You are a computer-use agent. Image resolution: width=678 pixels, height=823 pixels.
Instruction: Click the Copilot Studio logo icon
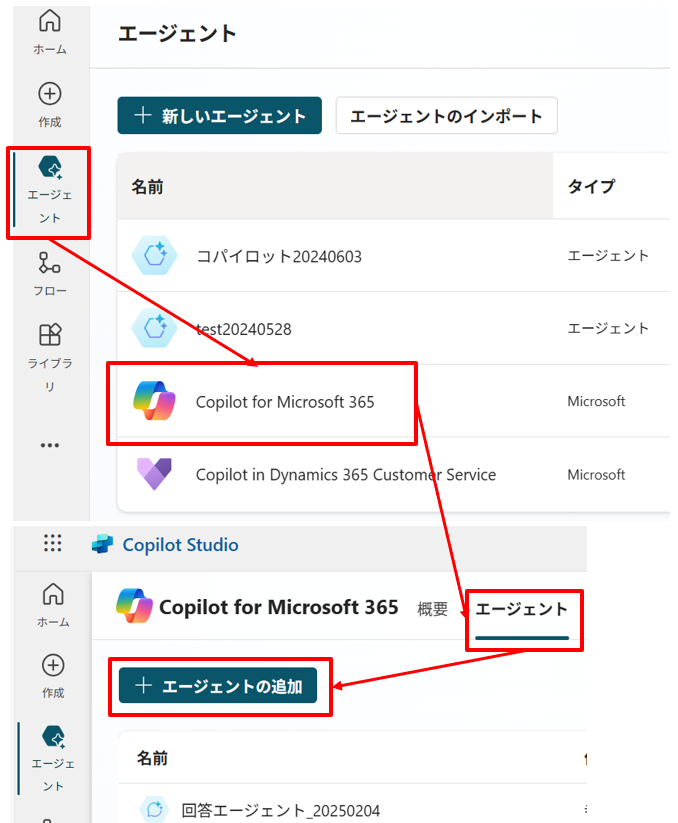102,544
